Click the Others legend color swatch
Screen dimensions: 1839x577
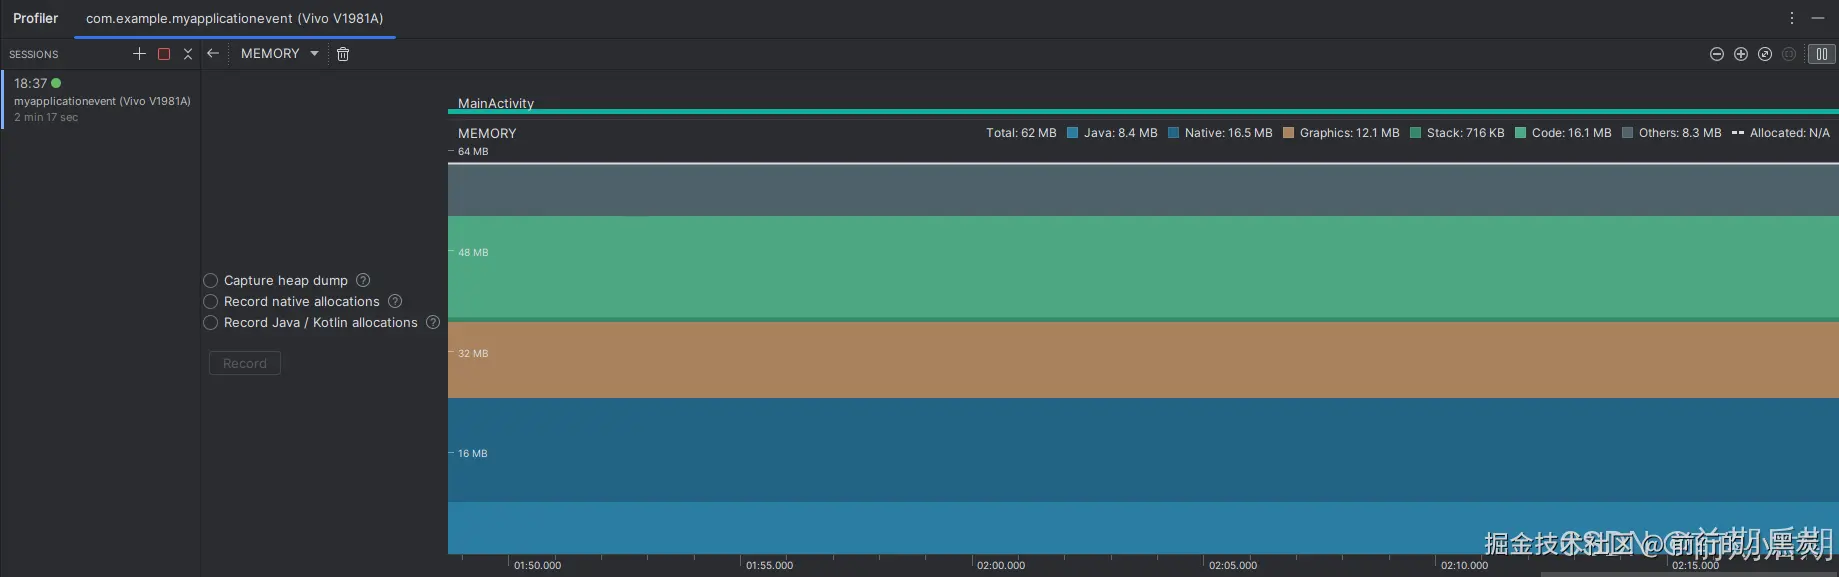point(1627,133)
